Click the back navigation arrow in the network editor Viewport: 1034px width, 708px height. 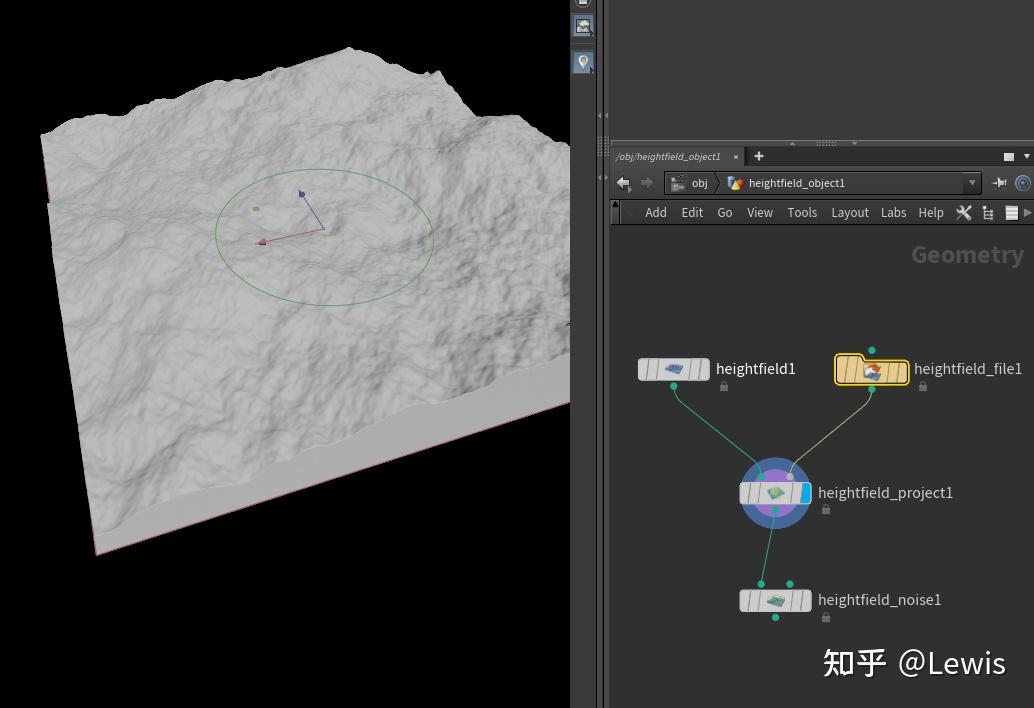coord(622,183)
